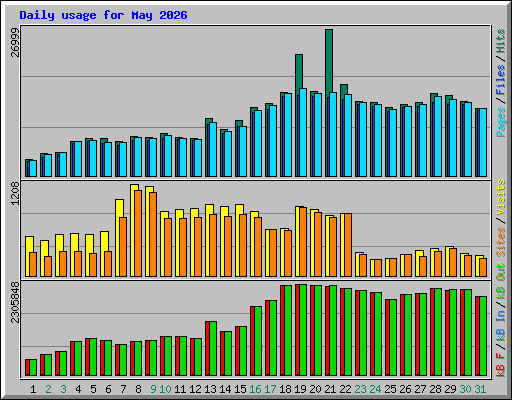
Task: Click the Visits legend label
Action: (501, 197)
